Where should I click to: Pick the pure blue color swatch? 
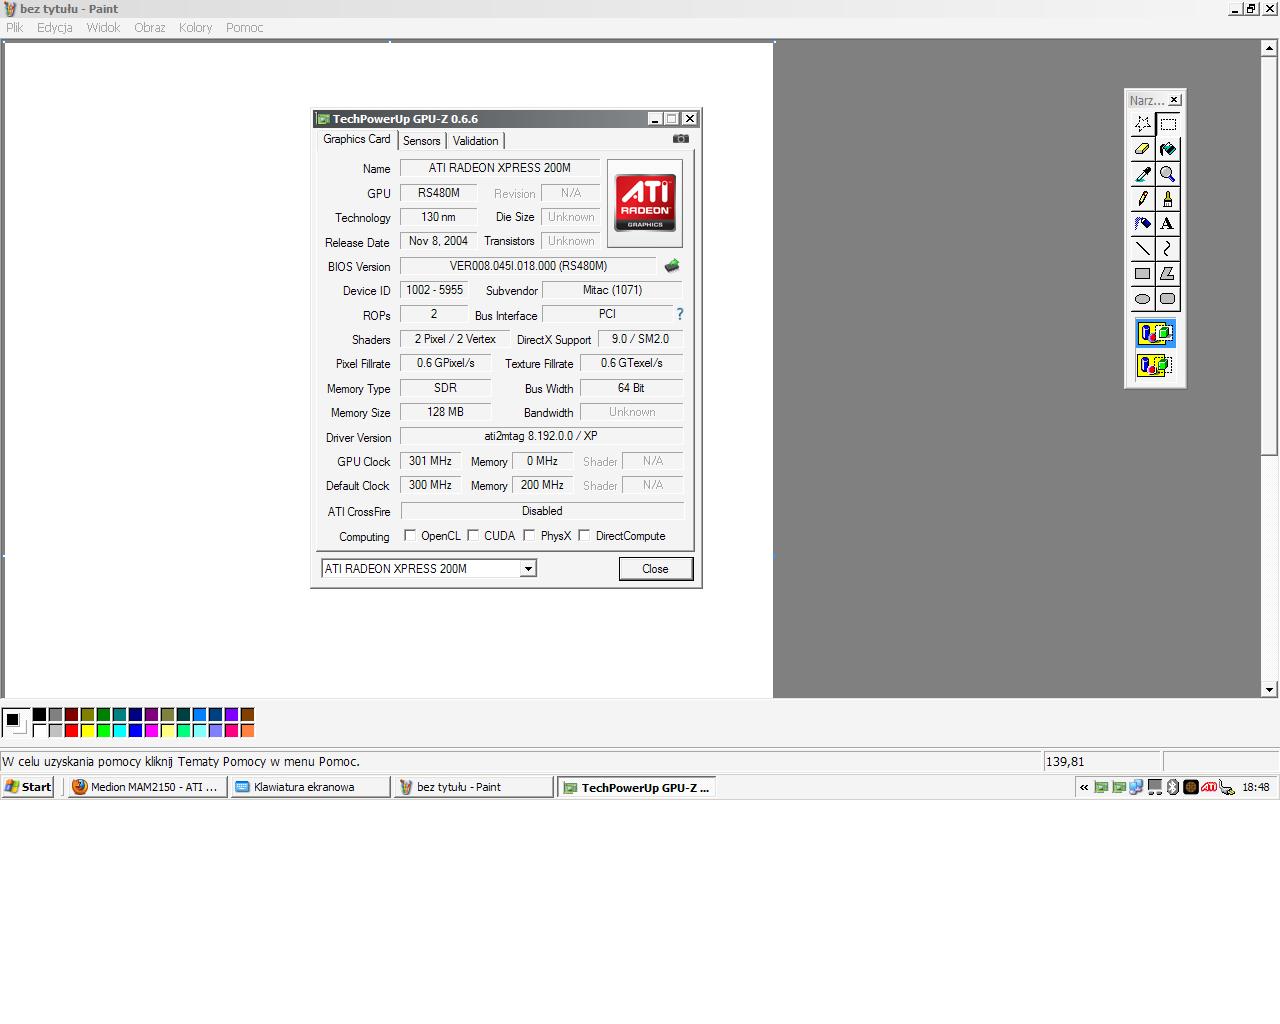[135, 730]
